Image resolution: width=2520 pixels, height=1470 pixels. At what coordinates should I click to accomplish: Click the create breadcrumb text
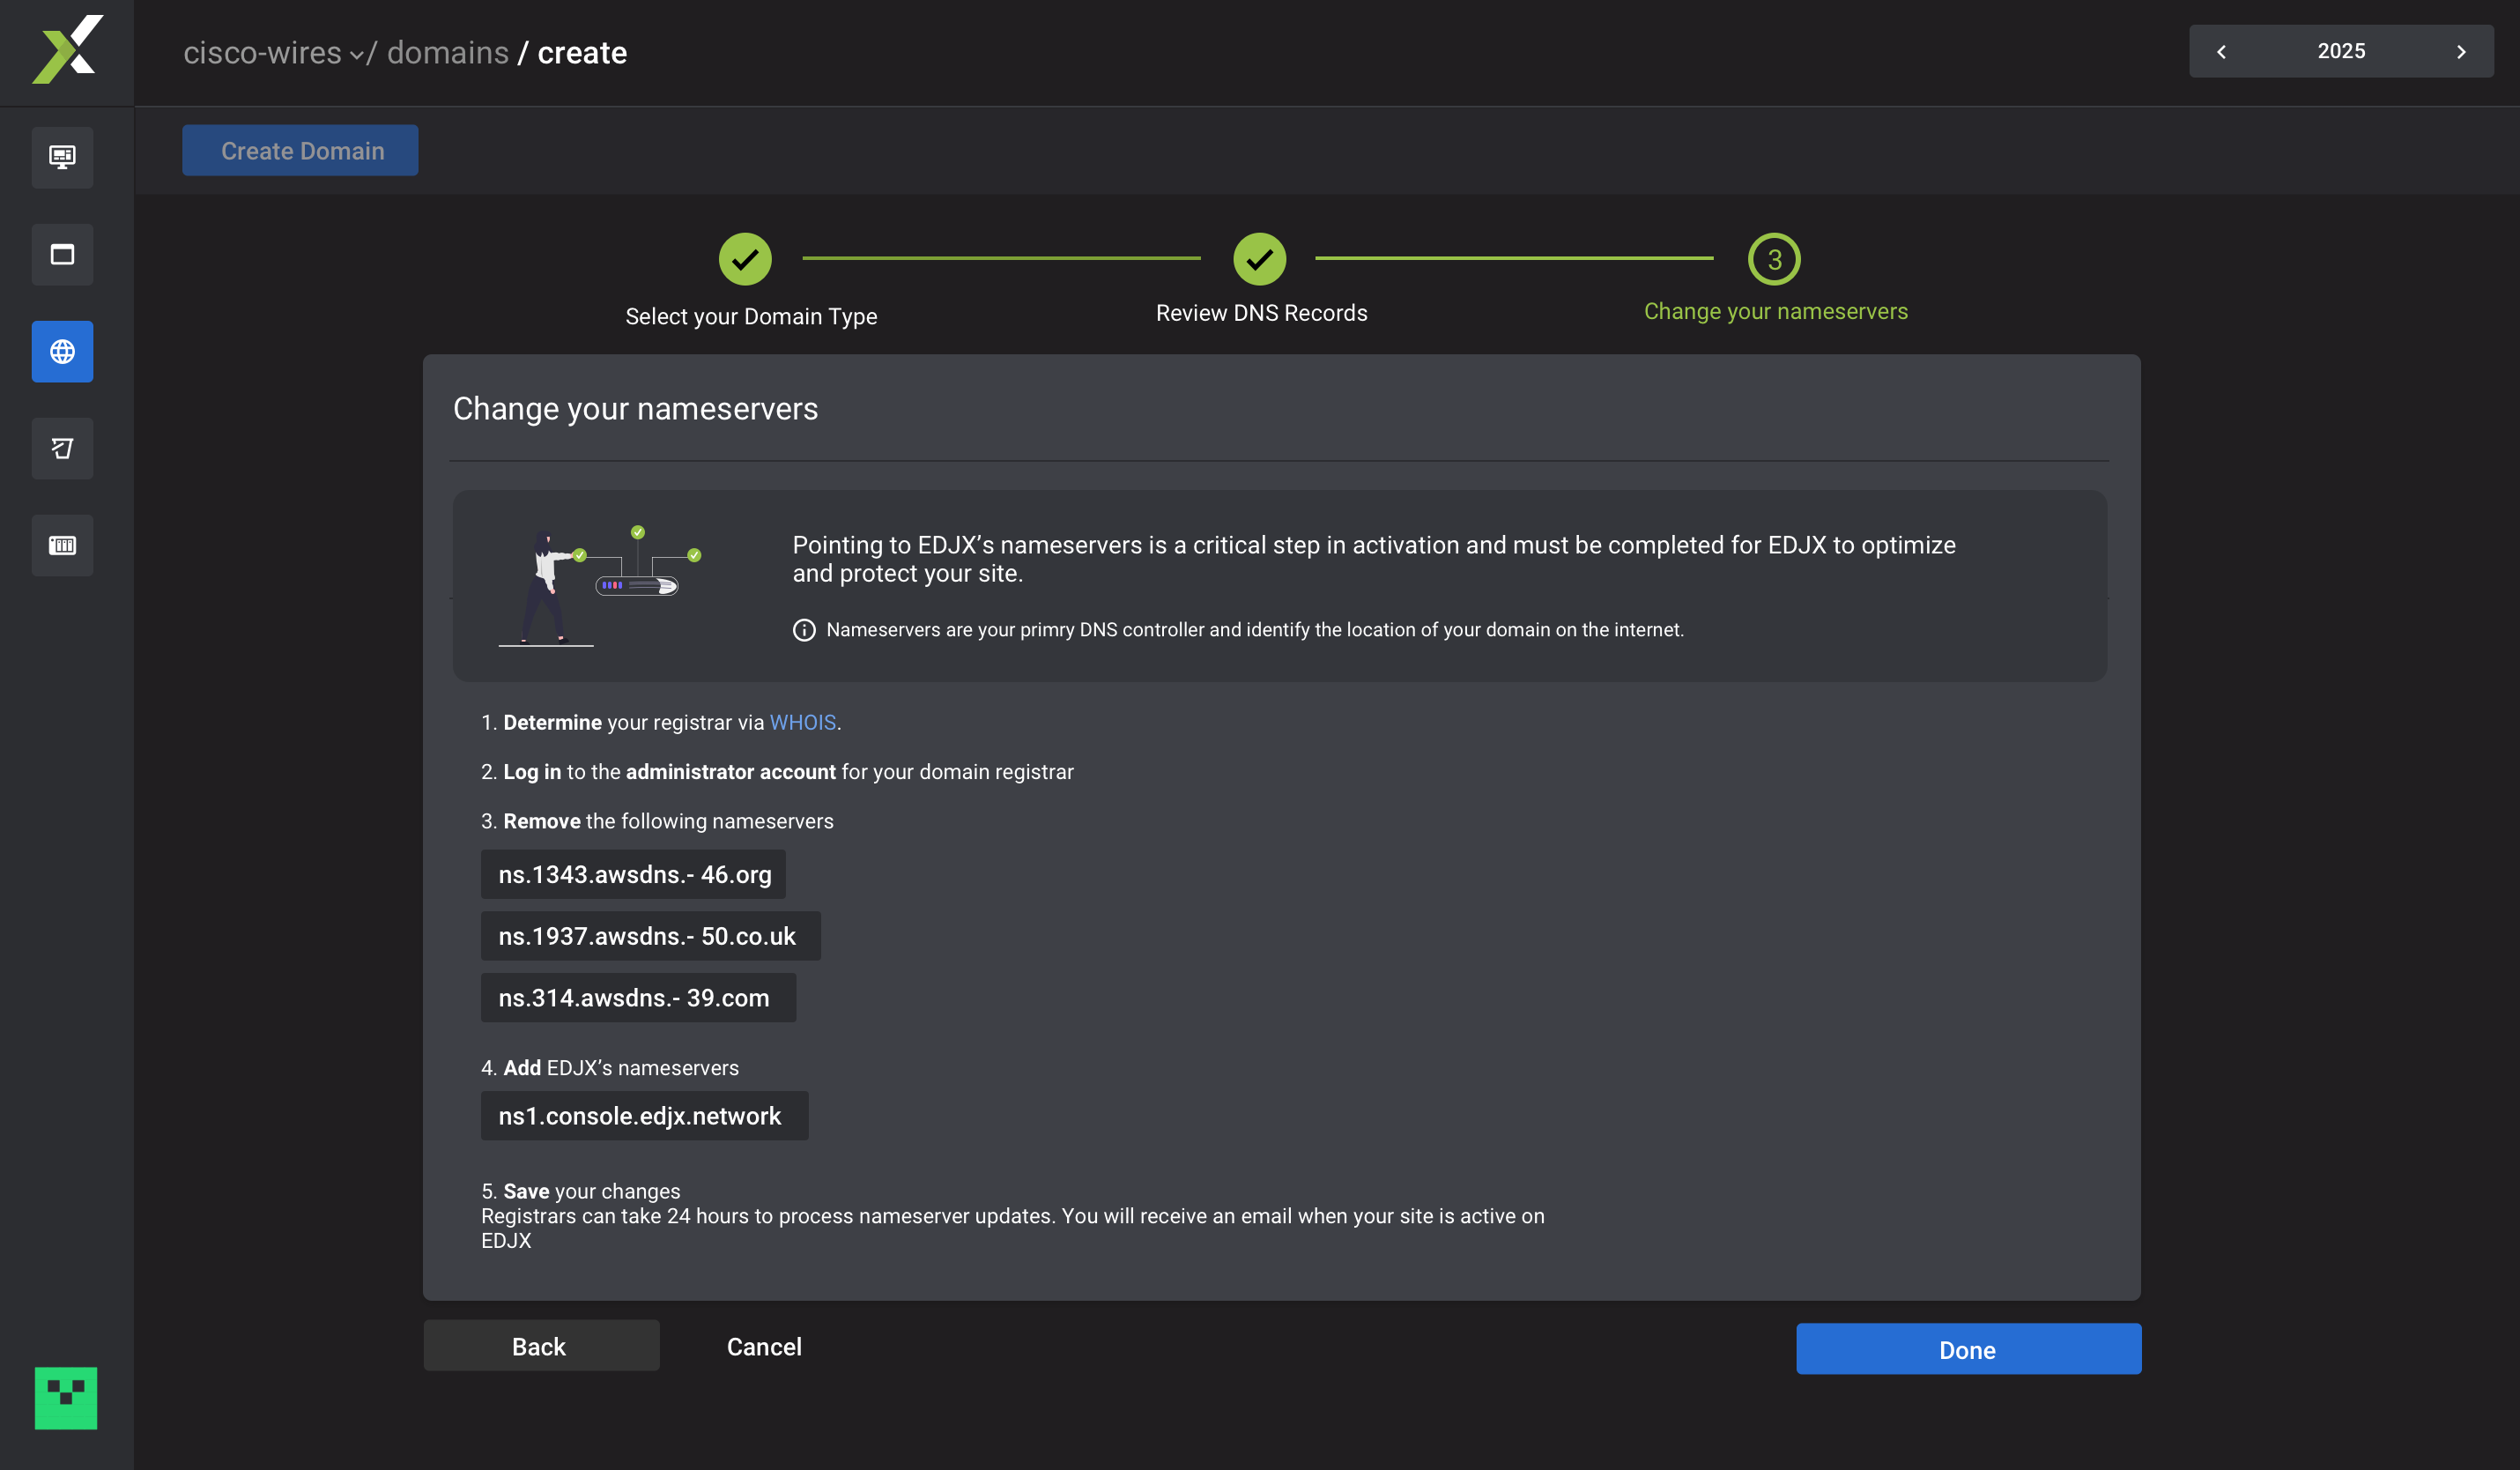(582, 52)
